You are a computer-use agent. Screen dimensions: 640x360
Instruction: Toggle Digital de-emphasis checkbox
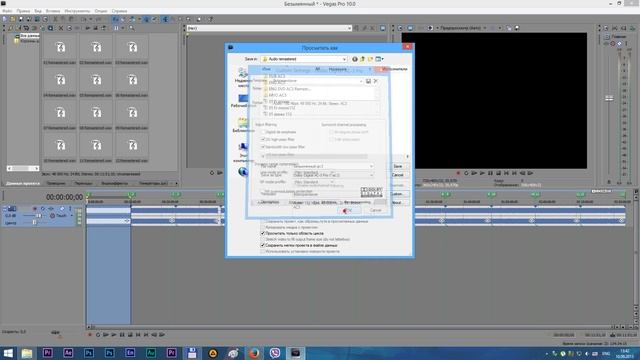click(x=263, y=132)
